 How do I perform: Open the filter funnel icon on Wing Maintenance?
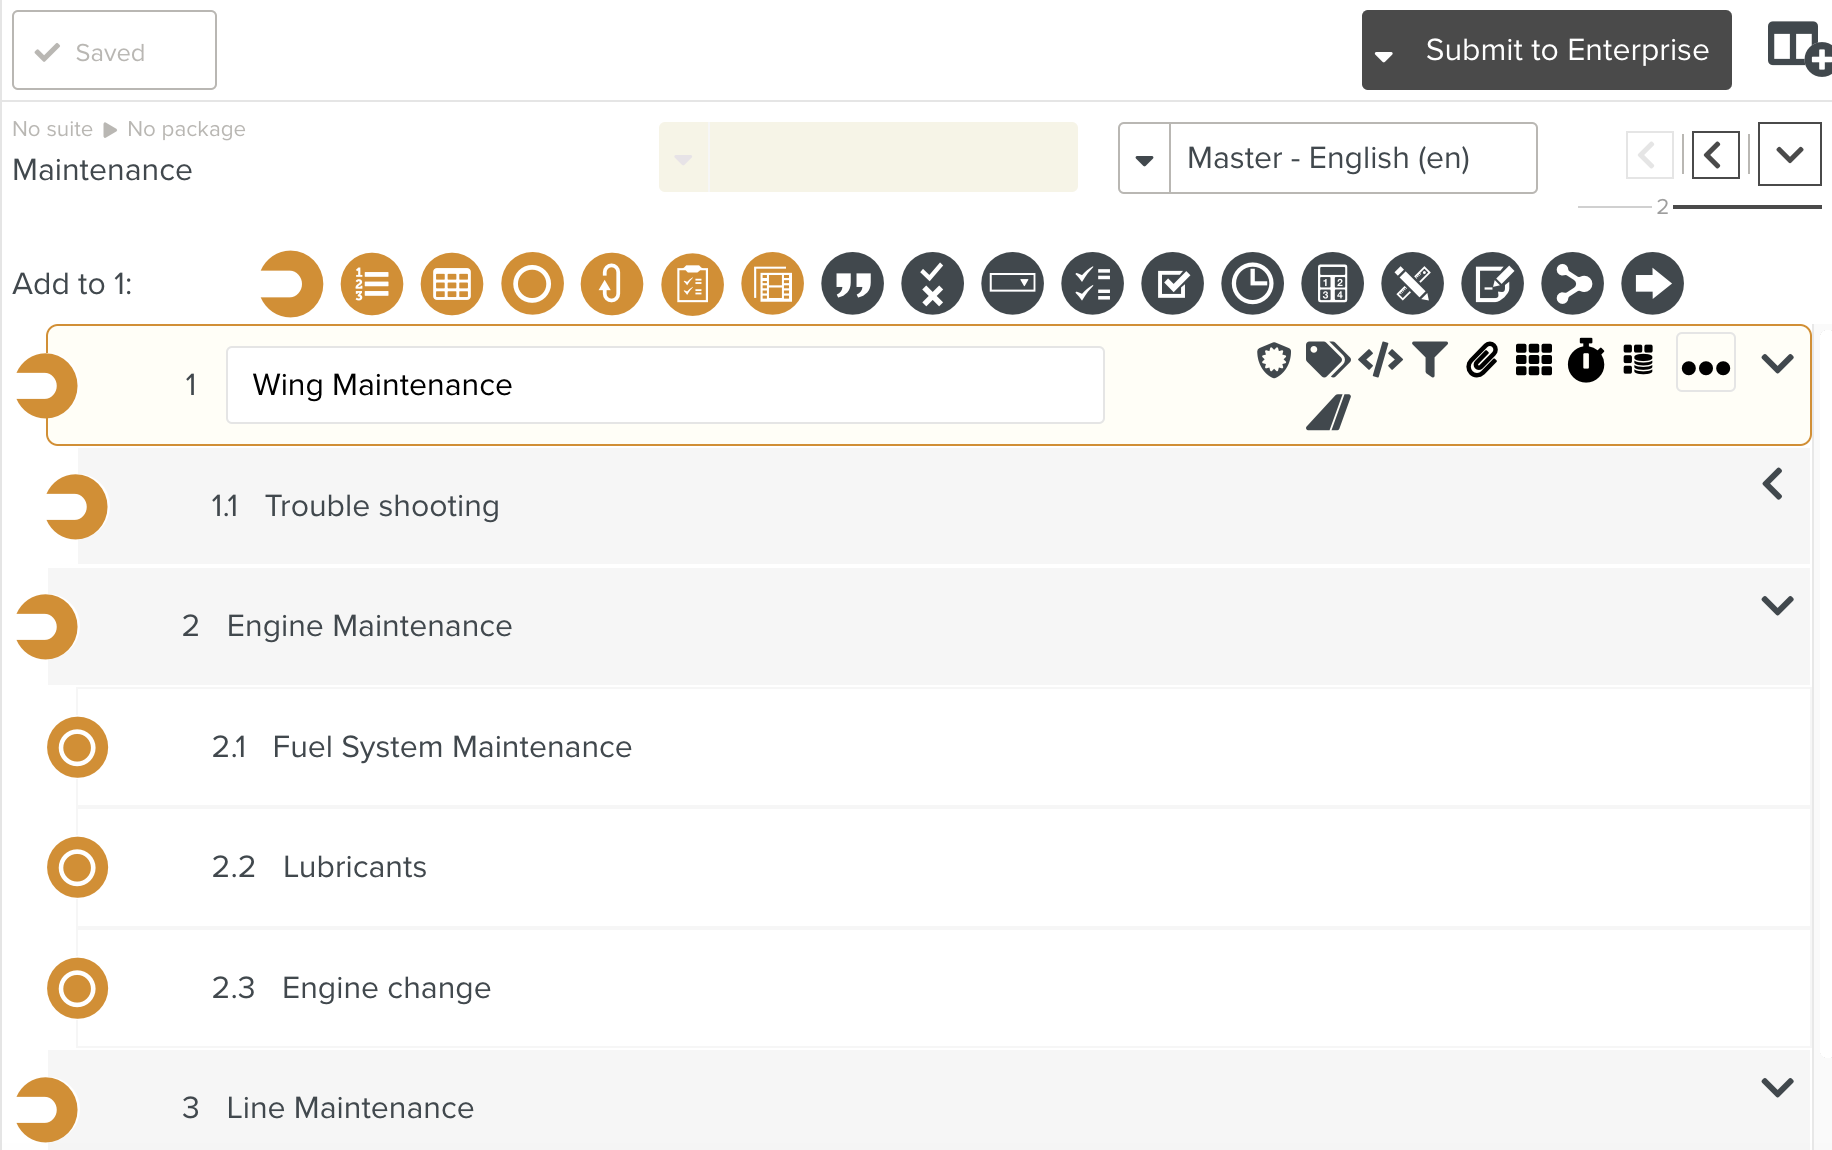[1431, 360]
